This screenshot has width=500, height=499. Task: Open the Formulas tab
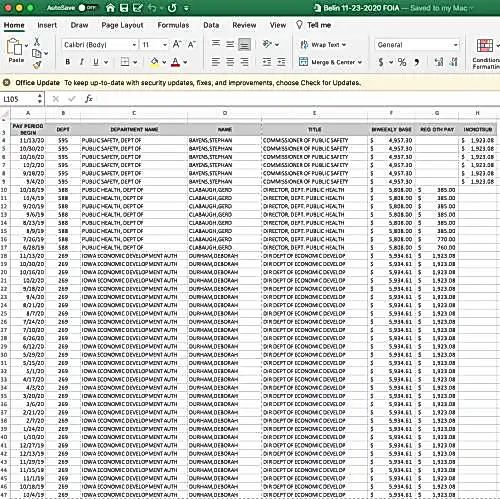coord(173,25)
